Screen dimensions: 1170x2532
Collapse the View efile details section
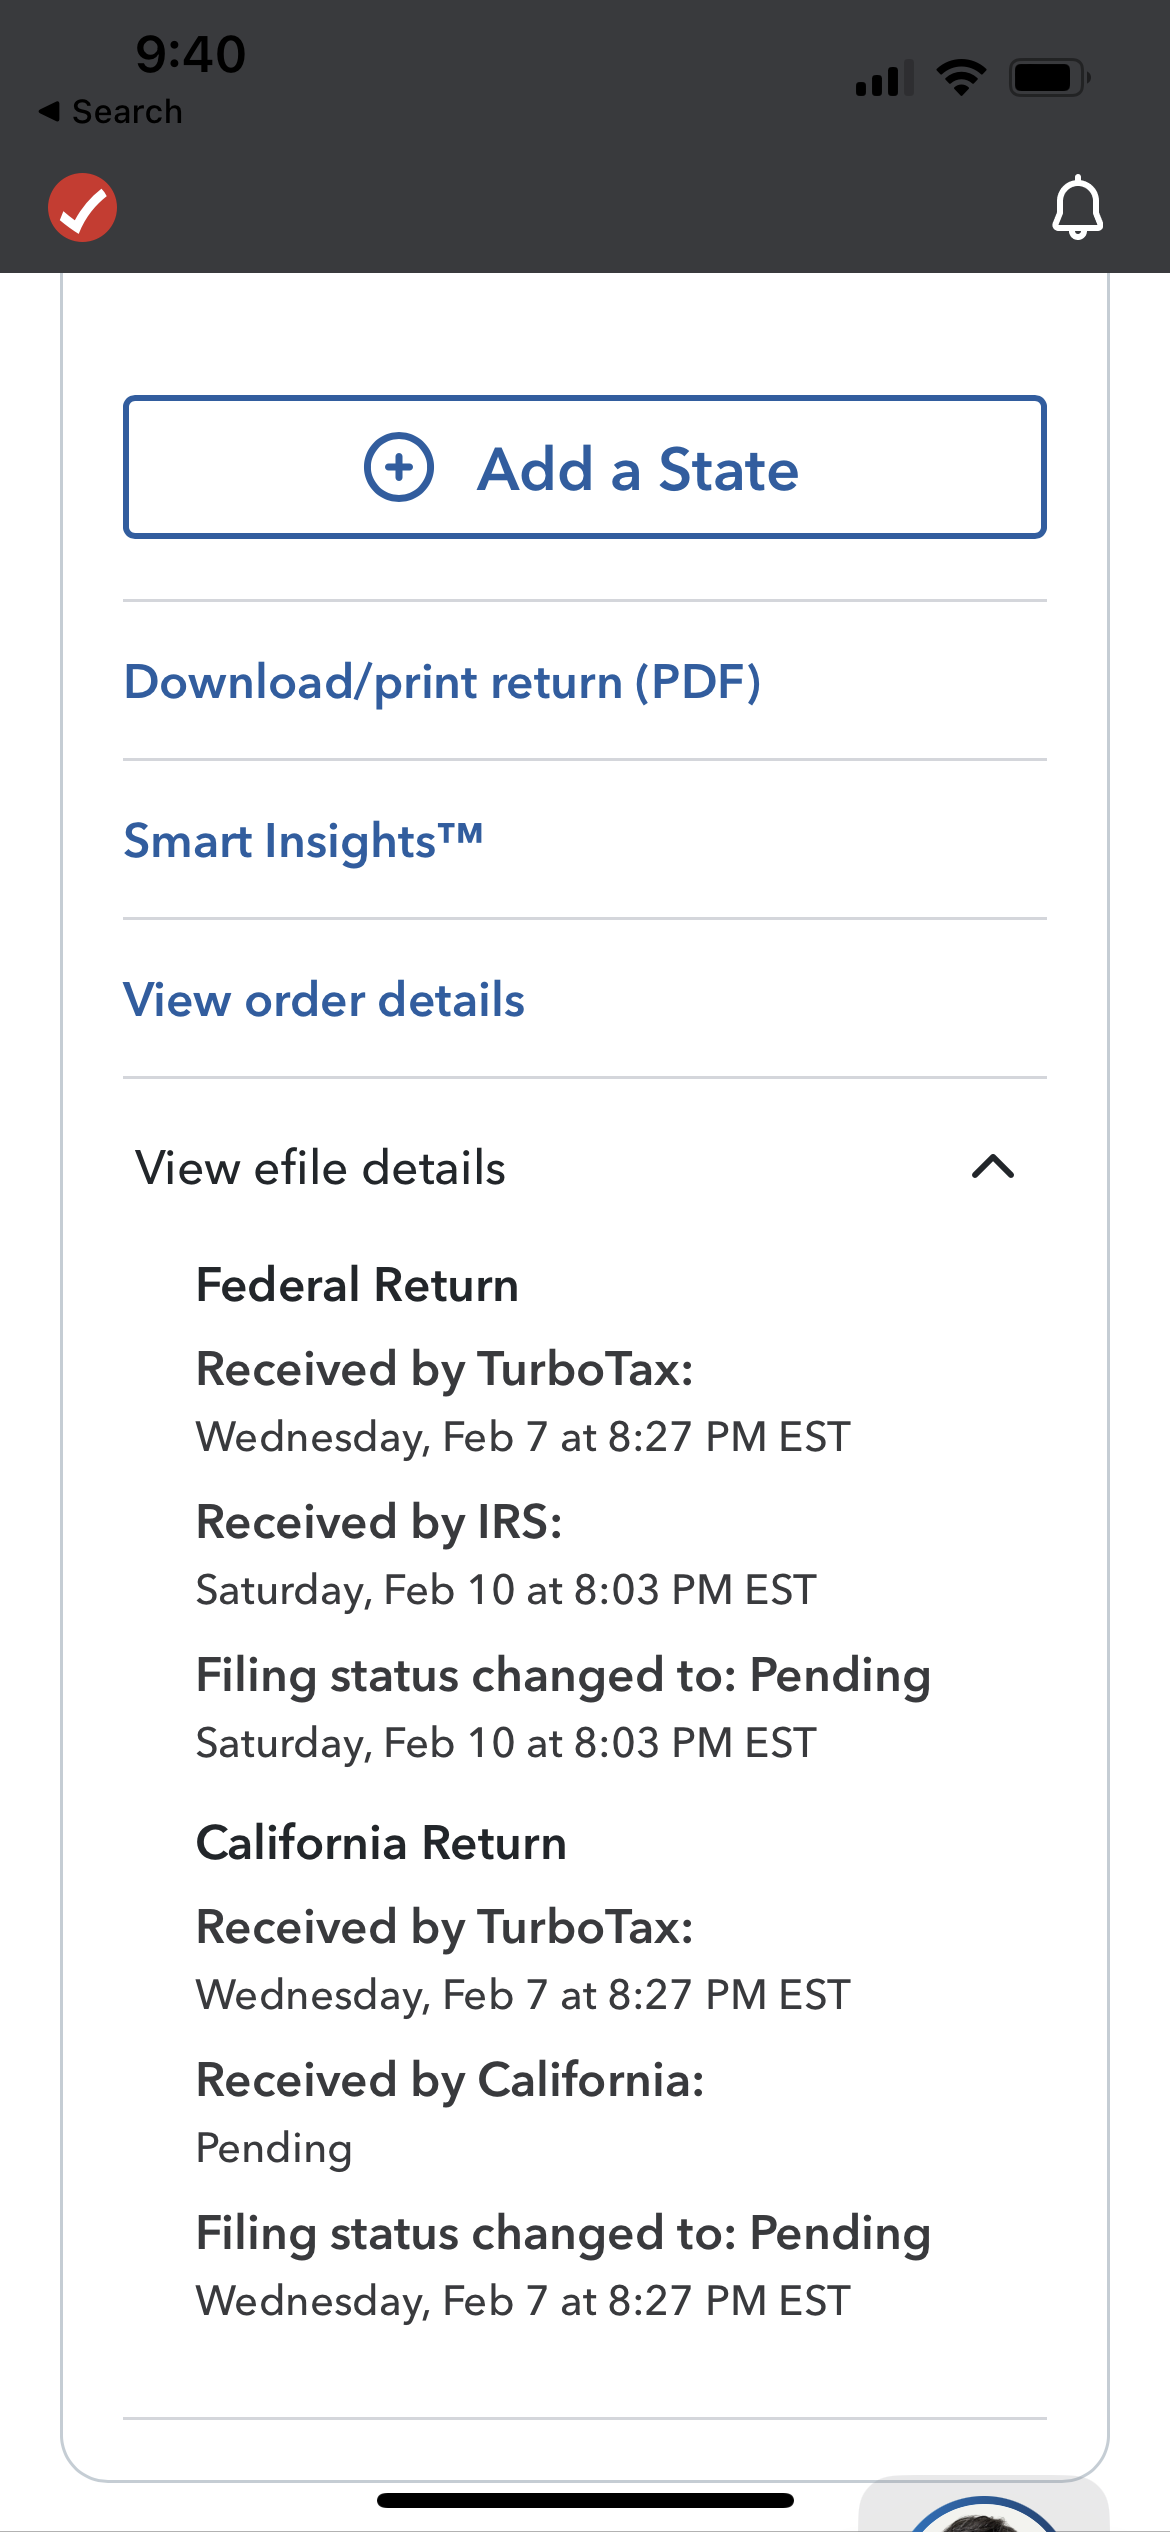coord(320,1167)
